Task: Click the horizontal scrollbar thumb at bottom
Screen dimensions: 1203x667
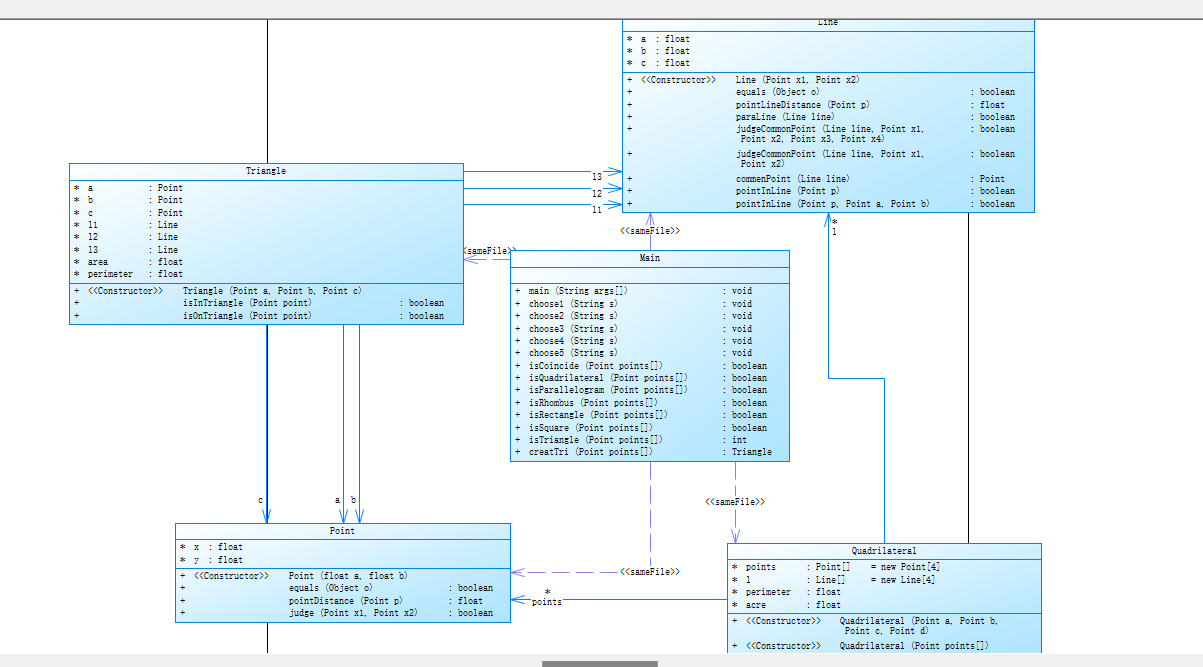Action: coord(600,664)
